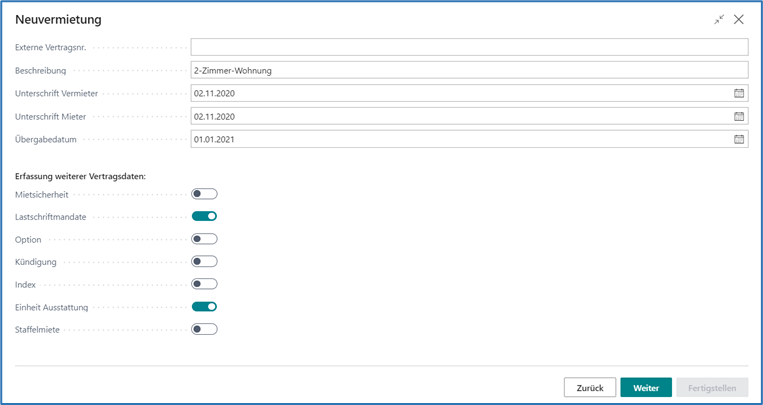
Task: Close the Neuvermietung dialog
Action: pos(739,19)
